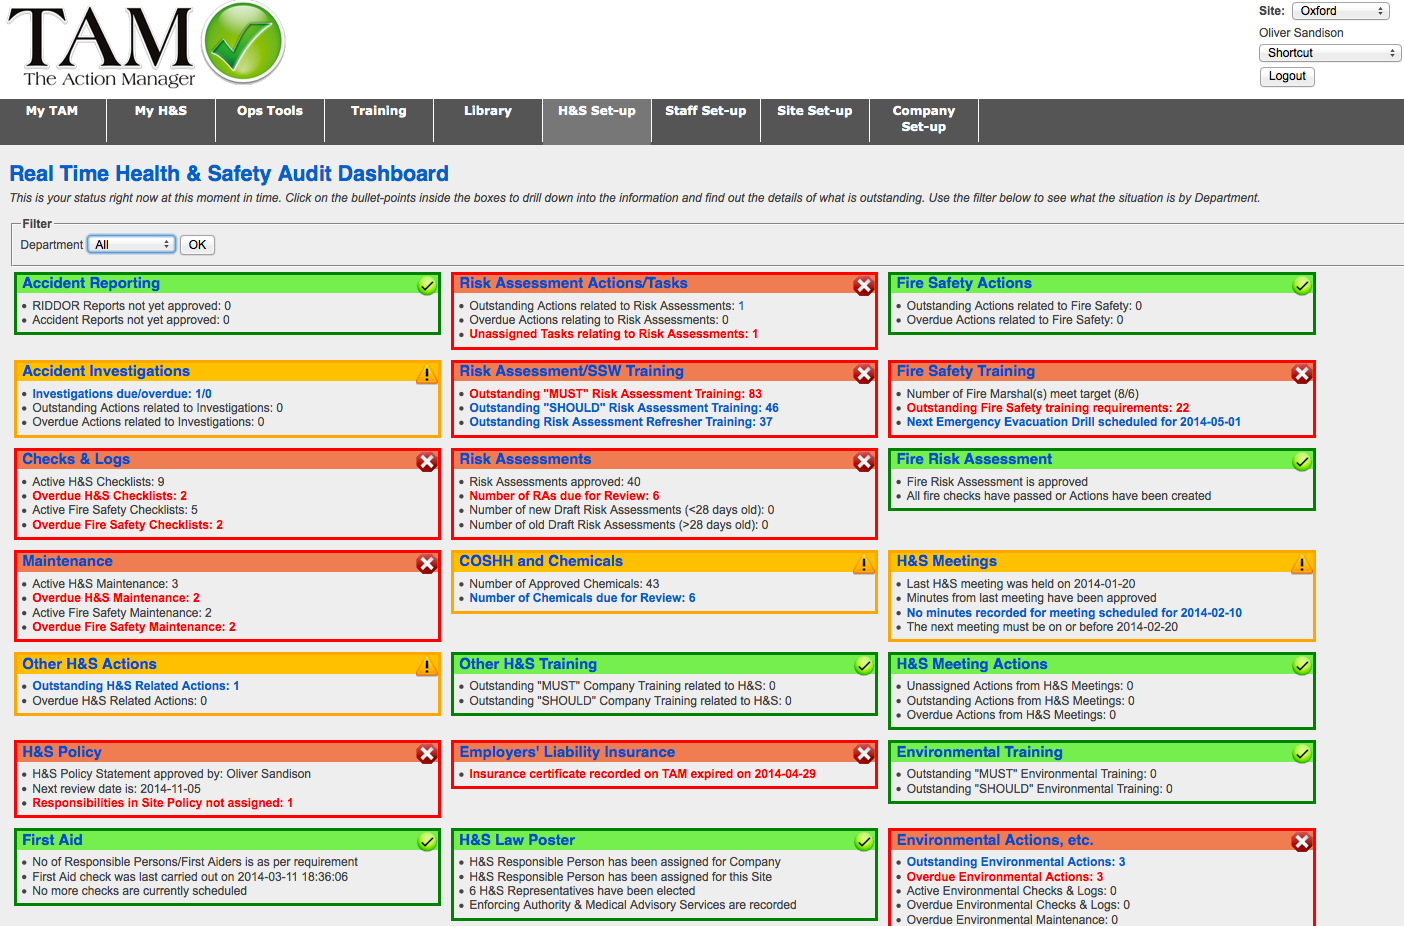Click the COSHH and Chemicals panel heading
This screenshot has height=926, width=1404.
[541, 562]
